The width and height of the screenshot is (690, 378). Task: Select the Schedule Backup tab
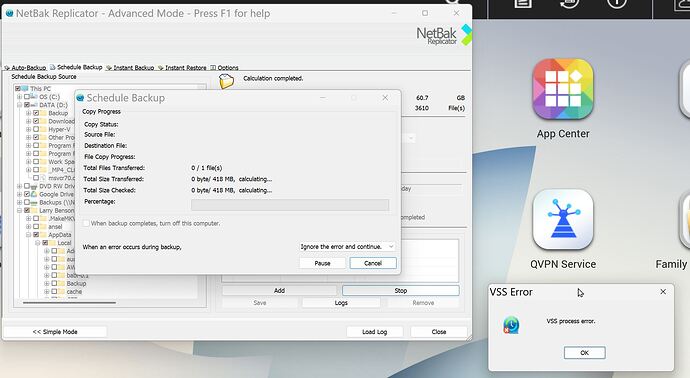point(76,67)
